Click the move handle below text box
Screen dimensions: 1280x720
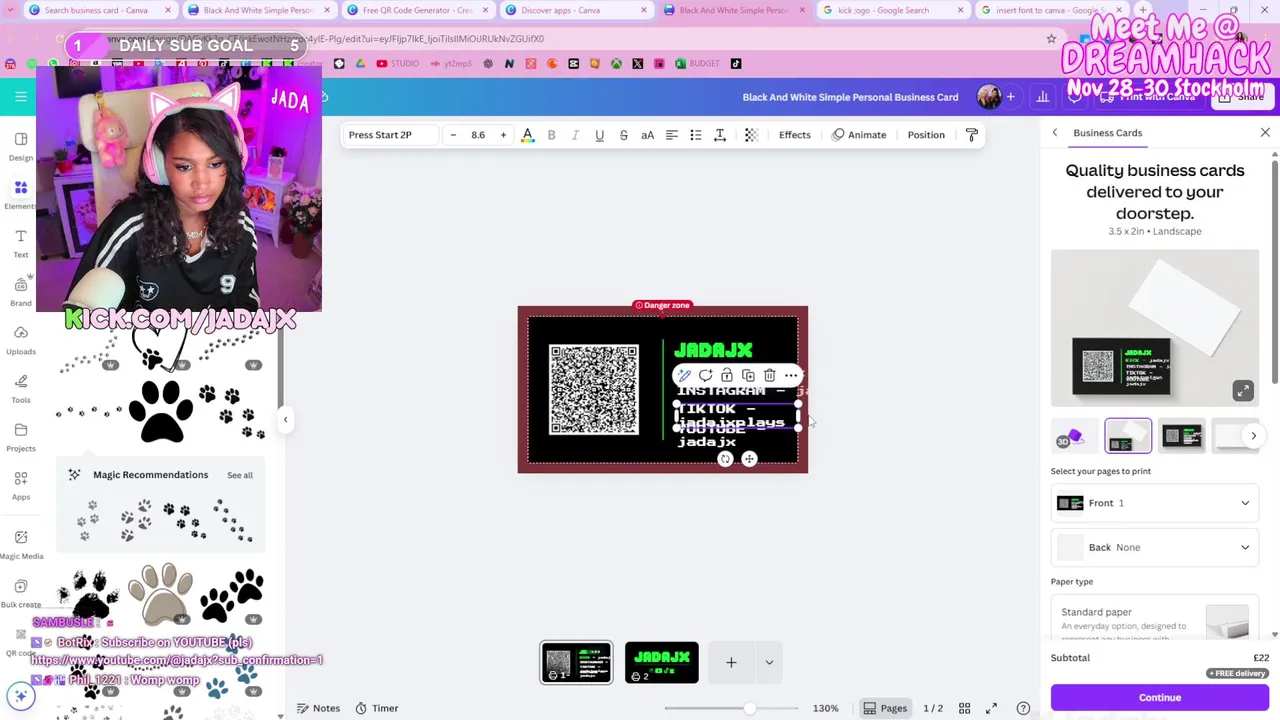[x=749, y=459]
